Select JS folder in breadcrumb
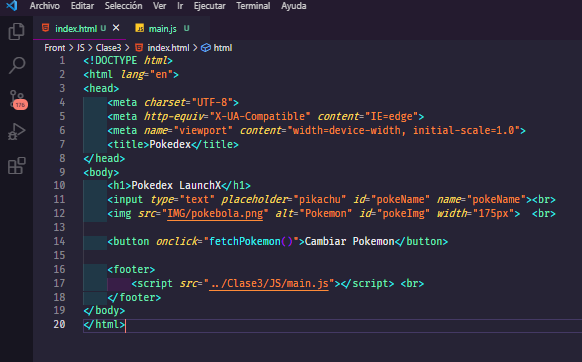 81,48
